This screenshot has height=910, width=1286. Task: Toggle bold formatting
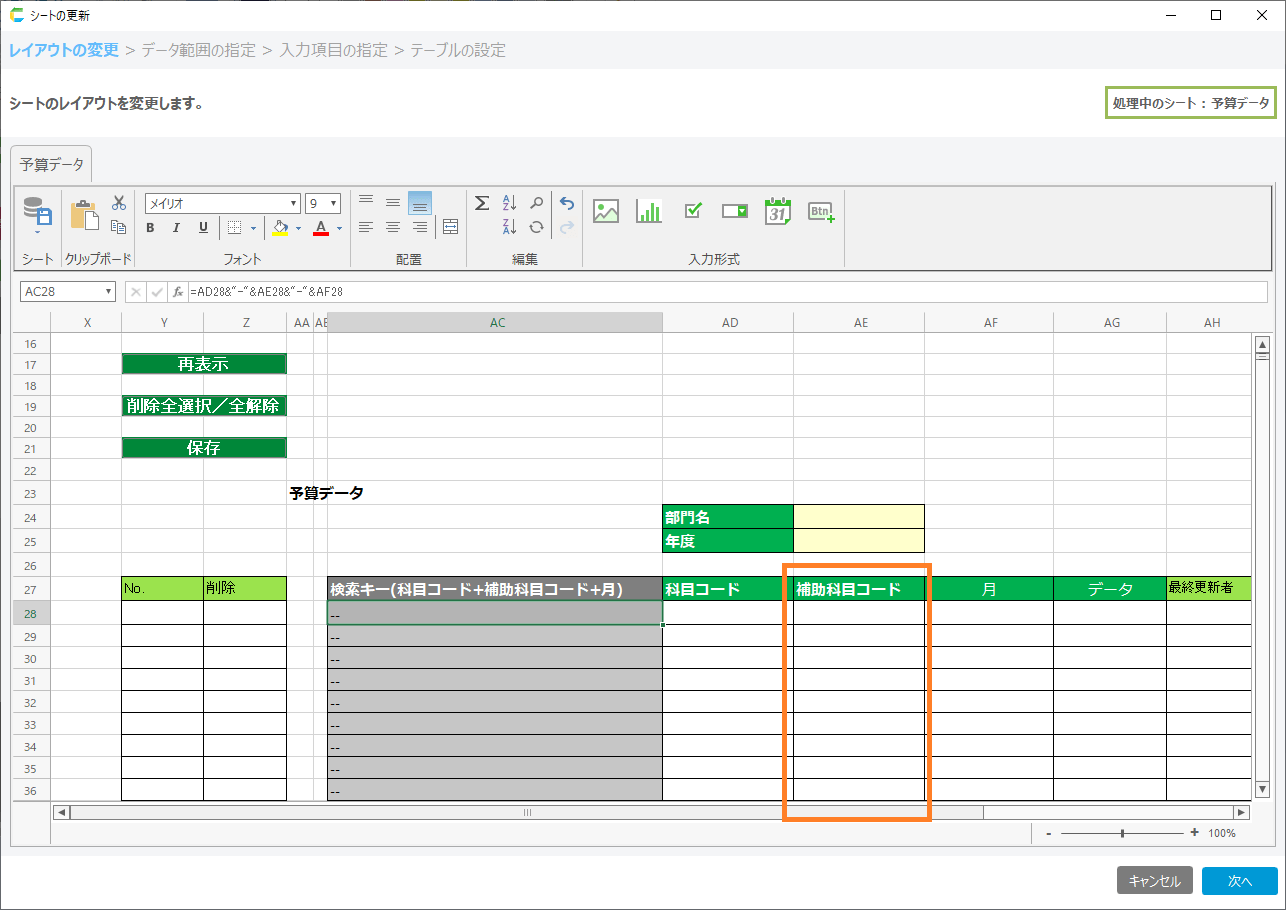tap(150, 228)
